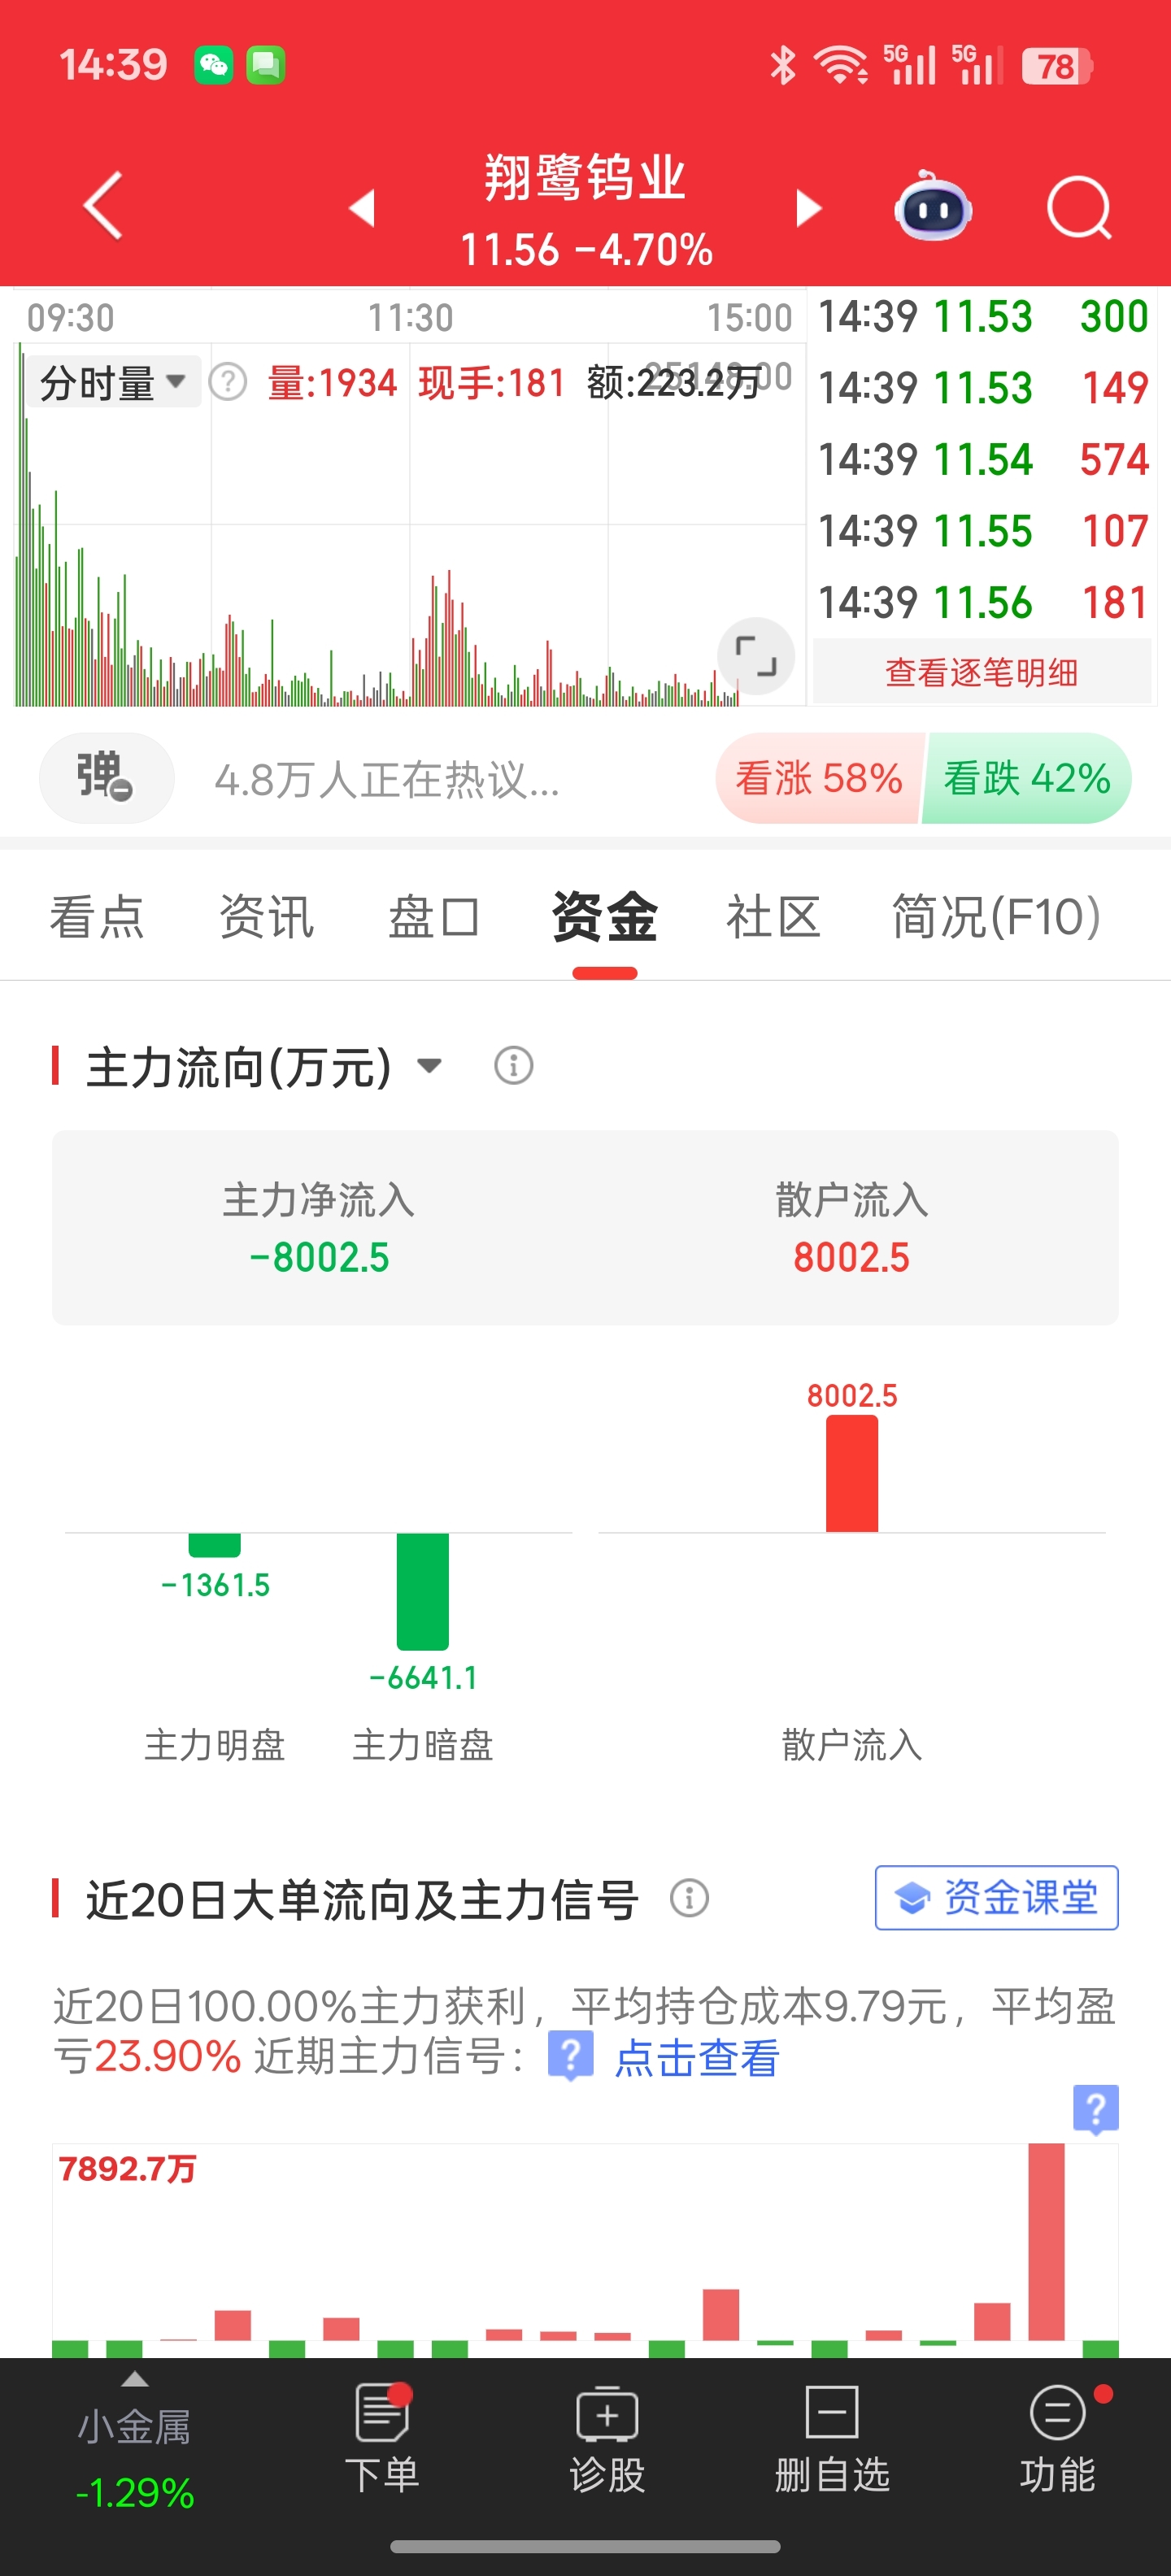
Task: Open the robot AI assistant icon
Action: 932,206
